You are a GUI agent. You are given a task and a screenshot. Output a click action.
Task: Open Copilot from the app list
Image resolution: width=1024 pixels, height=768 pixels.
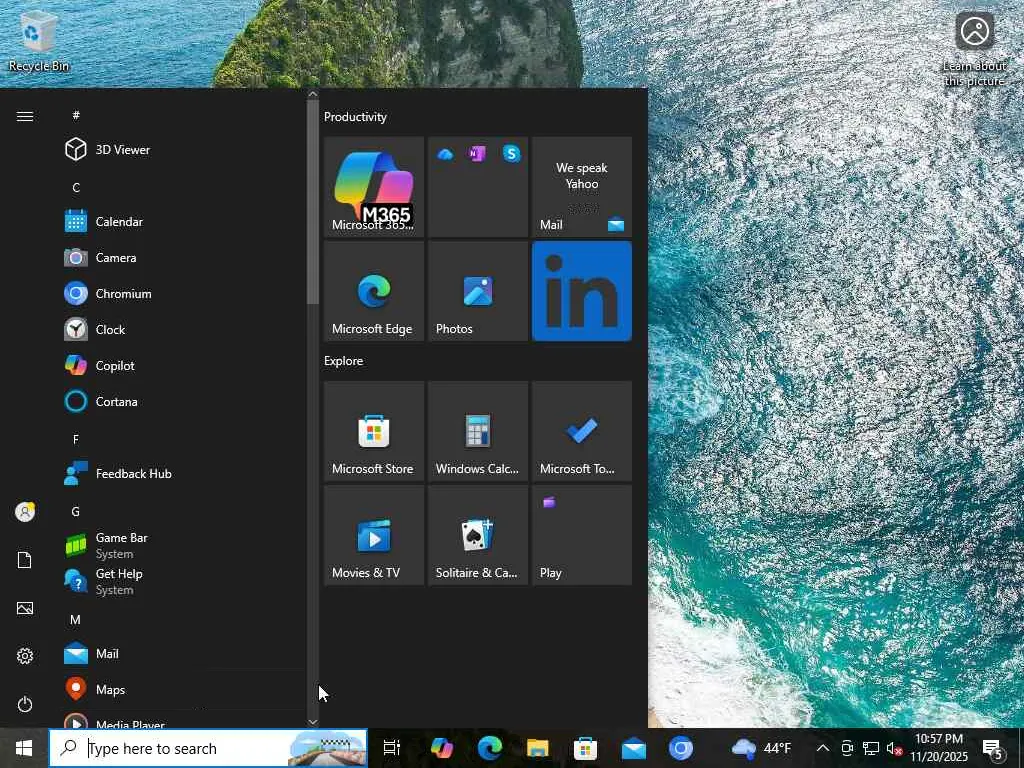click(x=182, y=365)
